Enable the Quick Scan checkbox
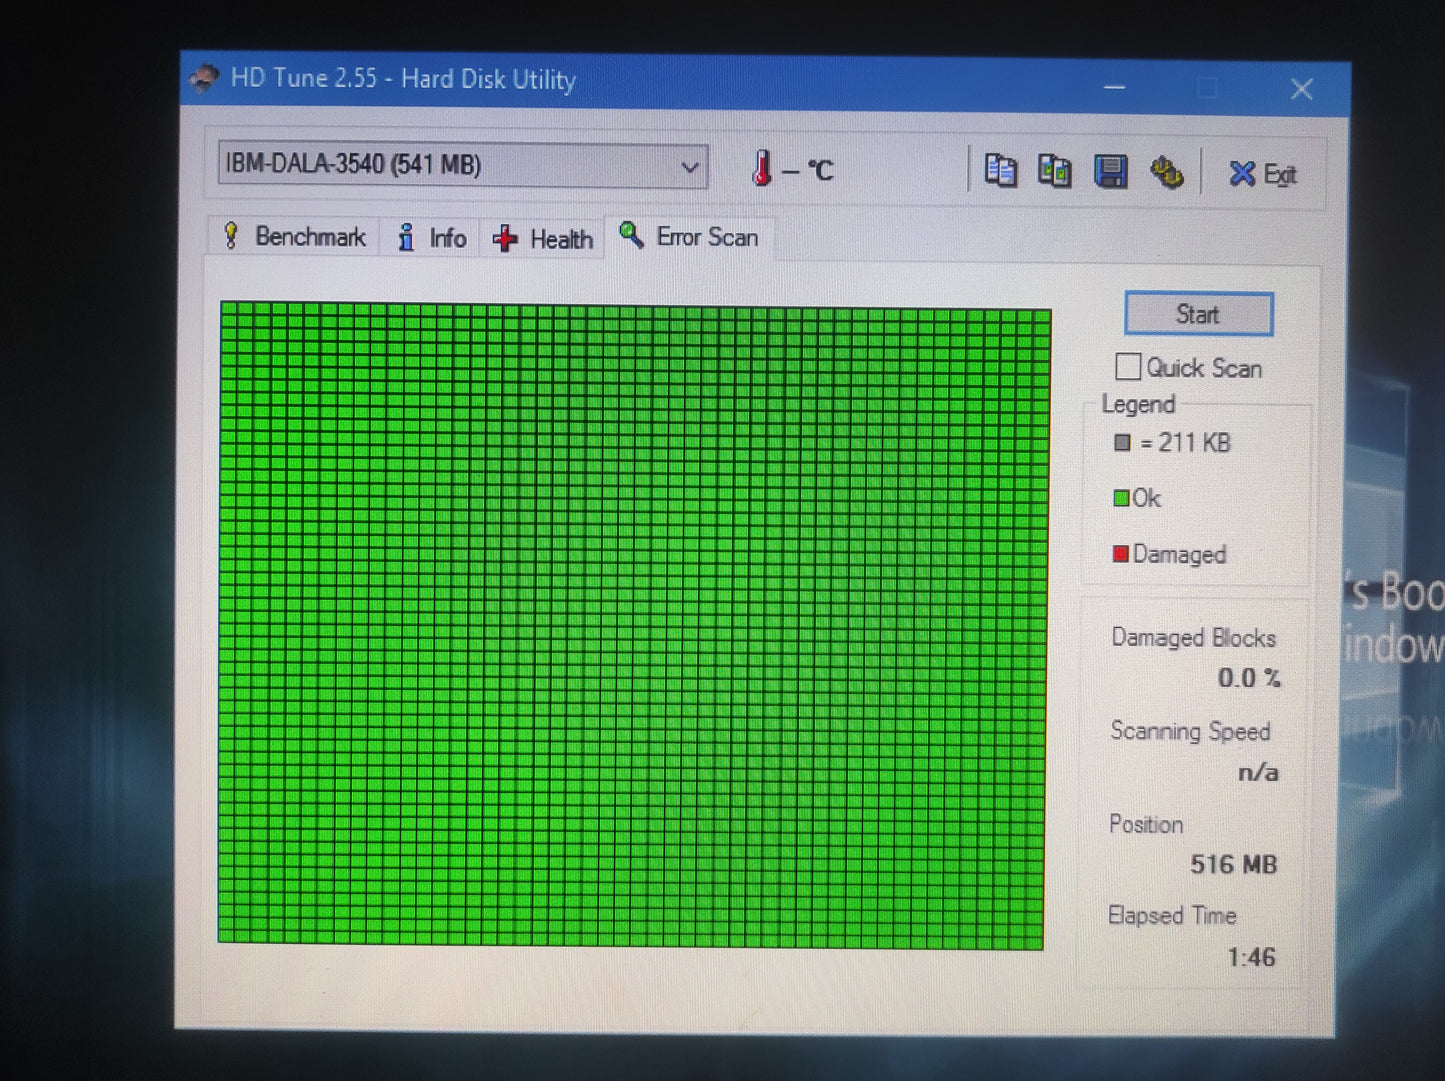Image resolution: width=1445 pixels, height=1081 pixels. coord(1128,367)
